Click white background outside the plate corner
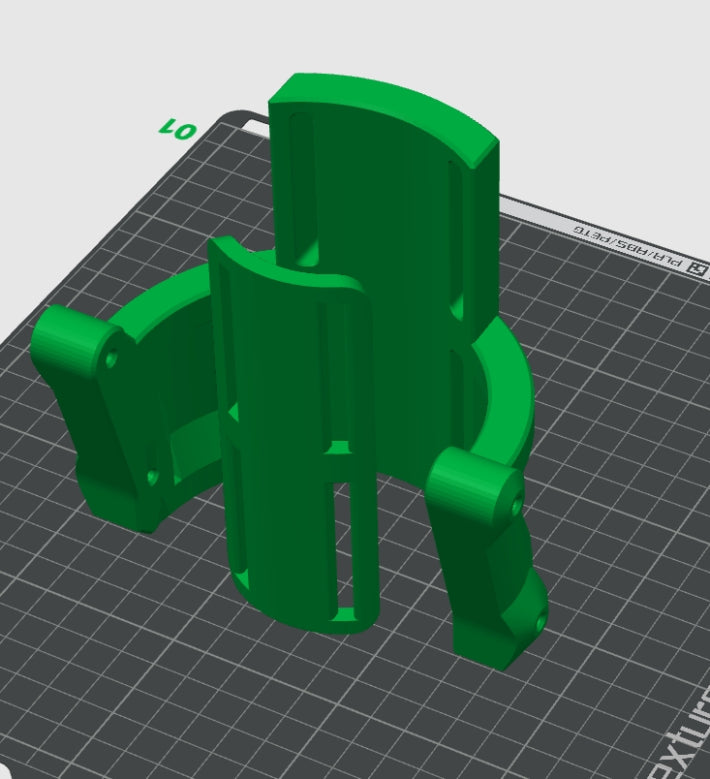The image size is (710, 779). click(x=60, y=60)
